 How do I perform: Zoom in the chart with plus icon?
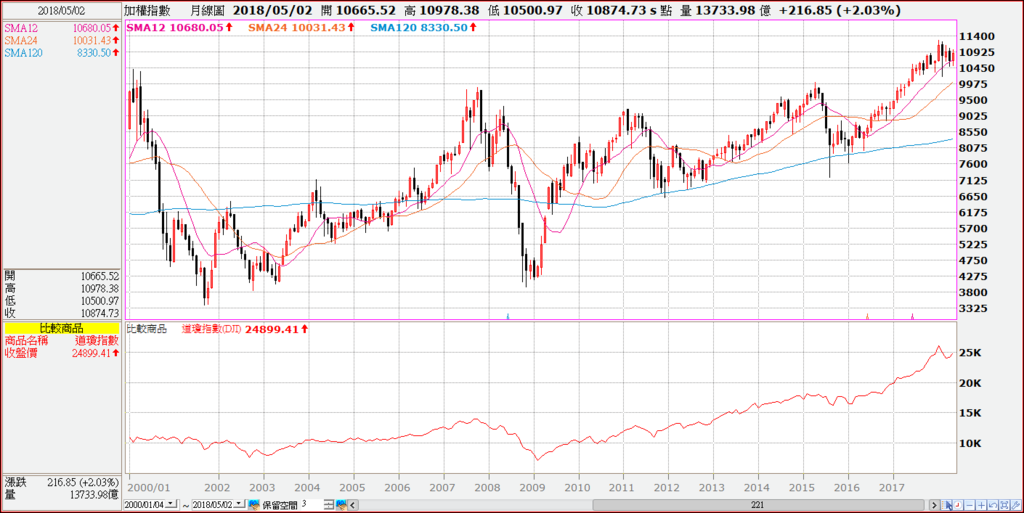(981, 505)
